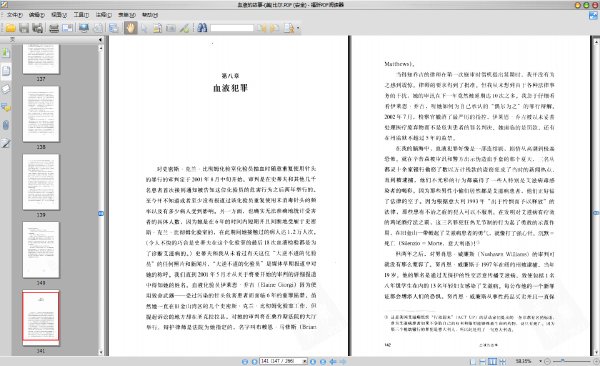600x366 pixels.
Task: Print the document with the printer icon
Action: point(54,28)
